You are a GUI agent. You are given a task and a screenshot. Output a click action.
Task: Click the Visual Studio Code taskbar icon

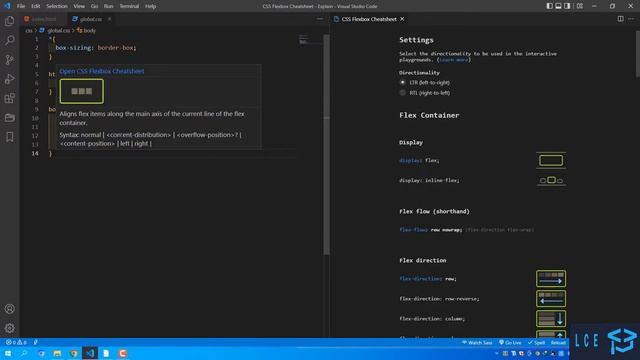[90, 353]
